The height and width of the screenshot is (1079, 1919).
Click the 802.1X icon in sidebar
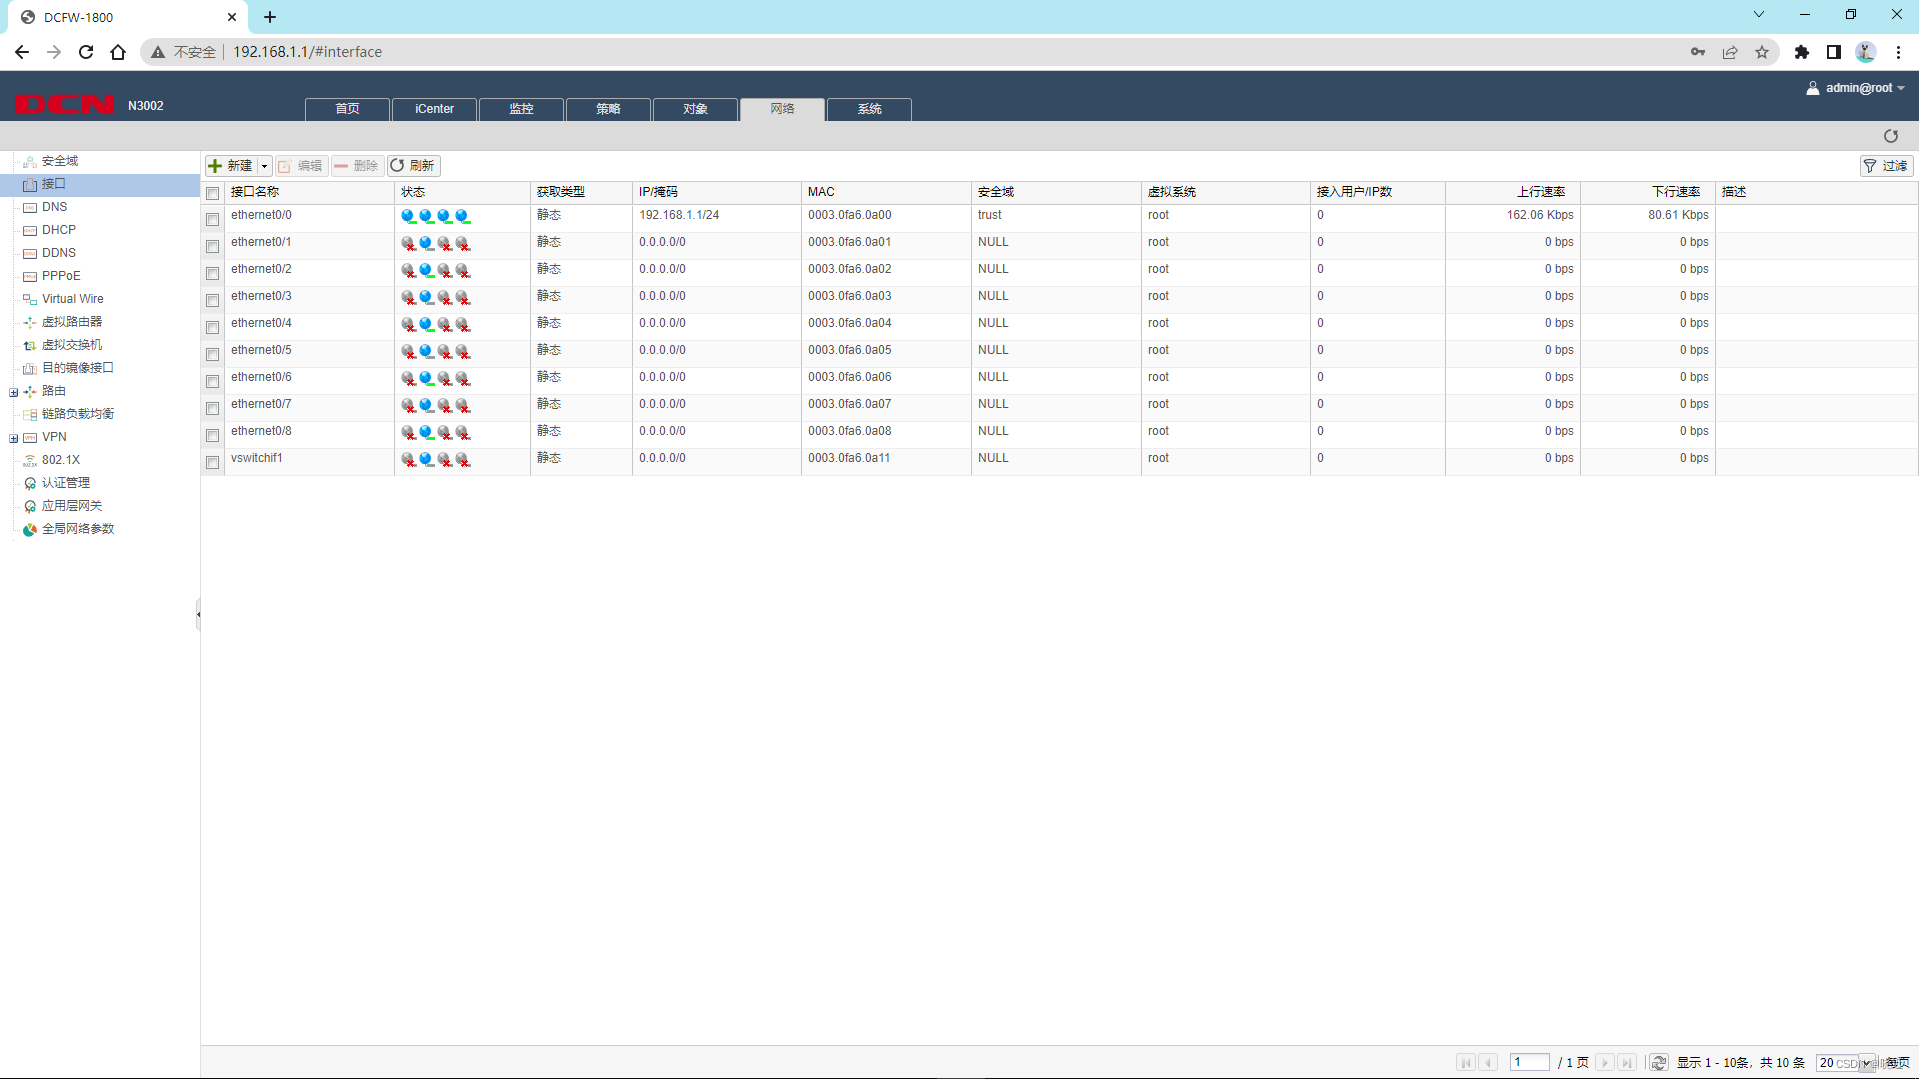pos(30,460)
